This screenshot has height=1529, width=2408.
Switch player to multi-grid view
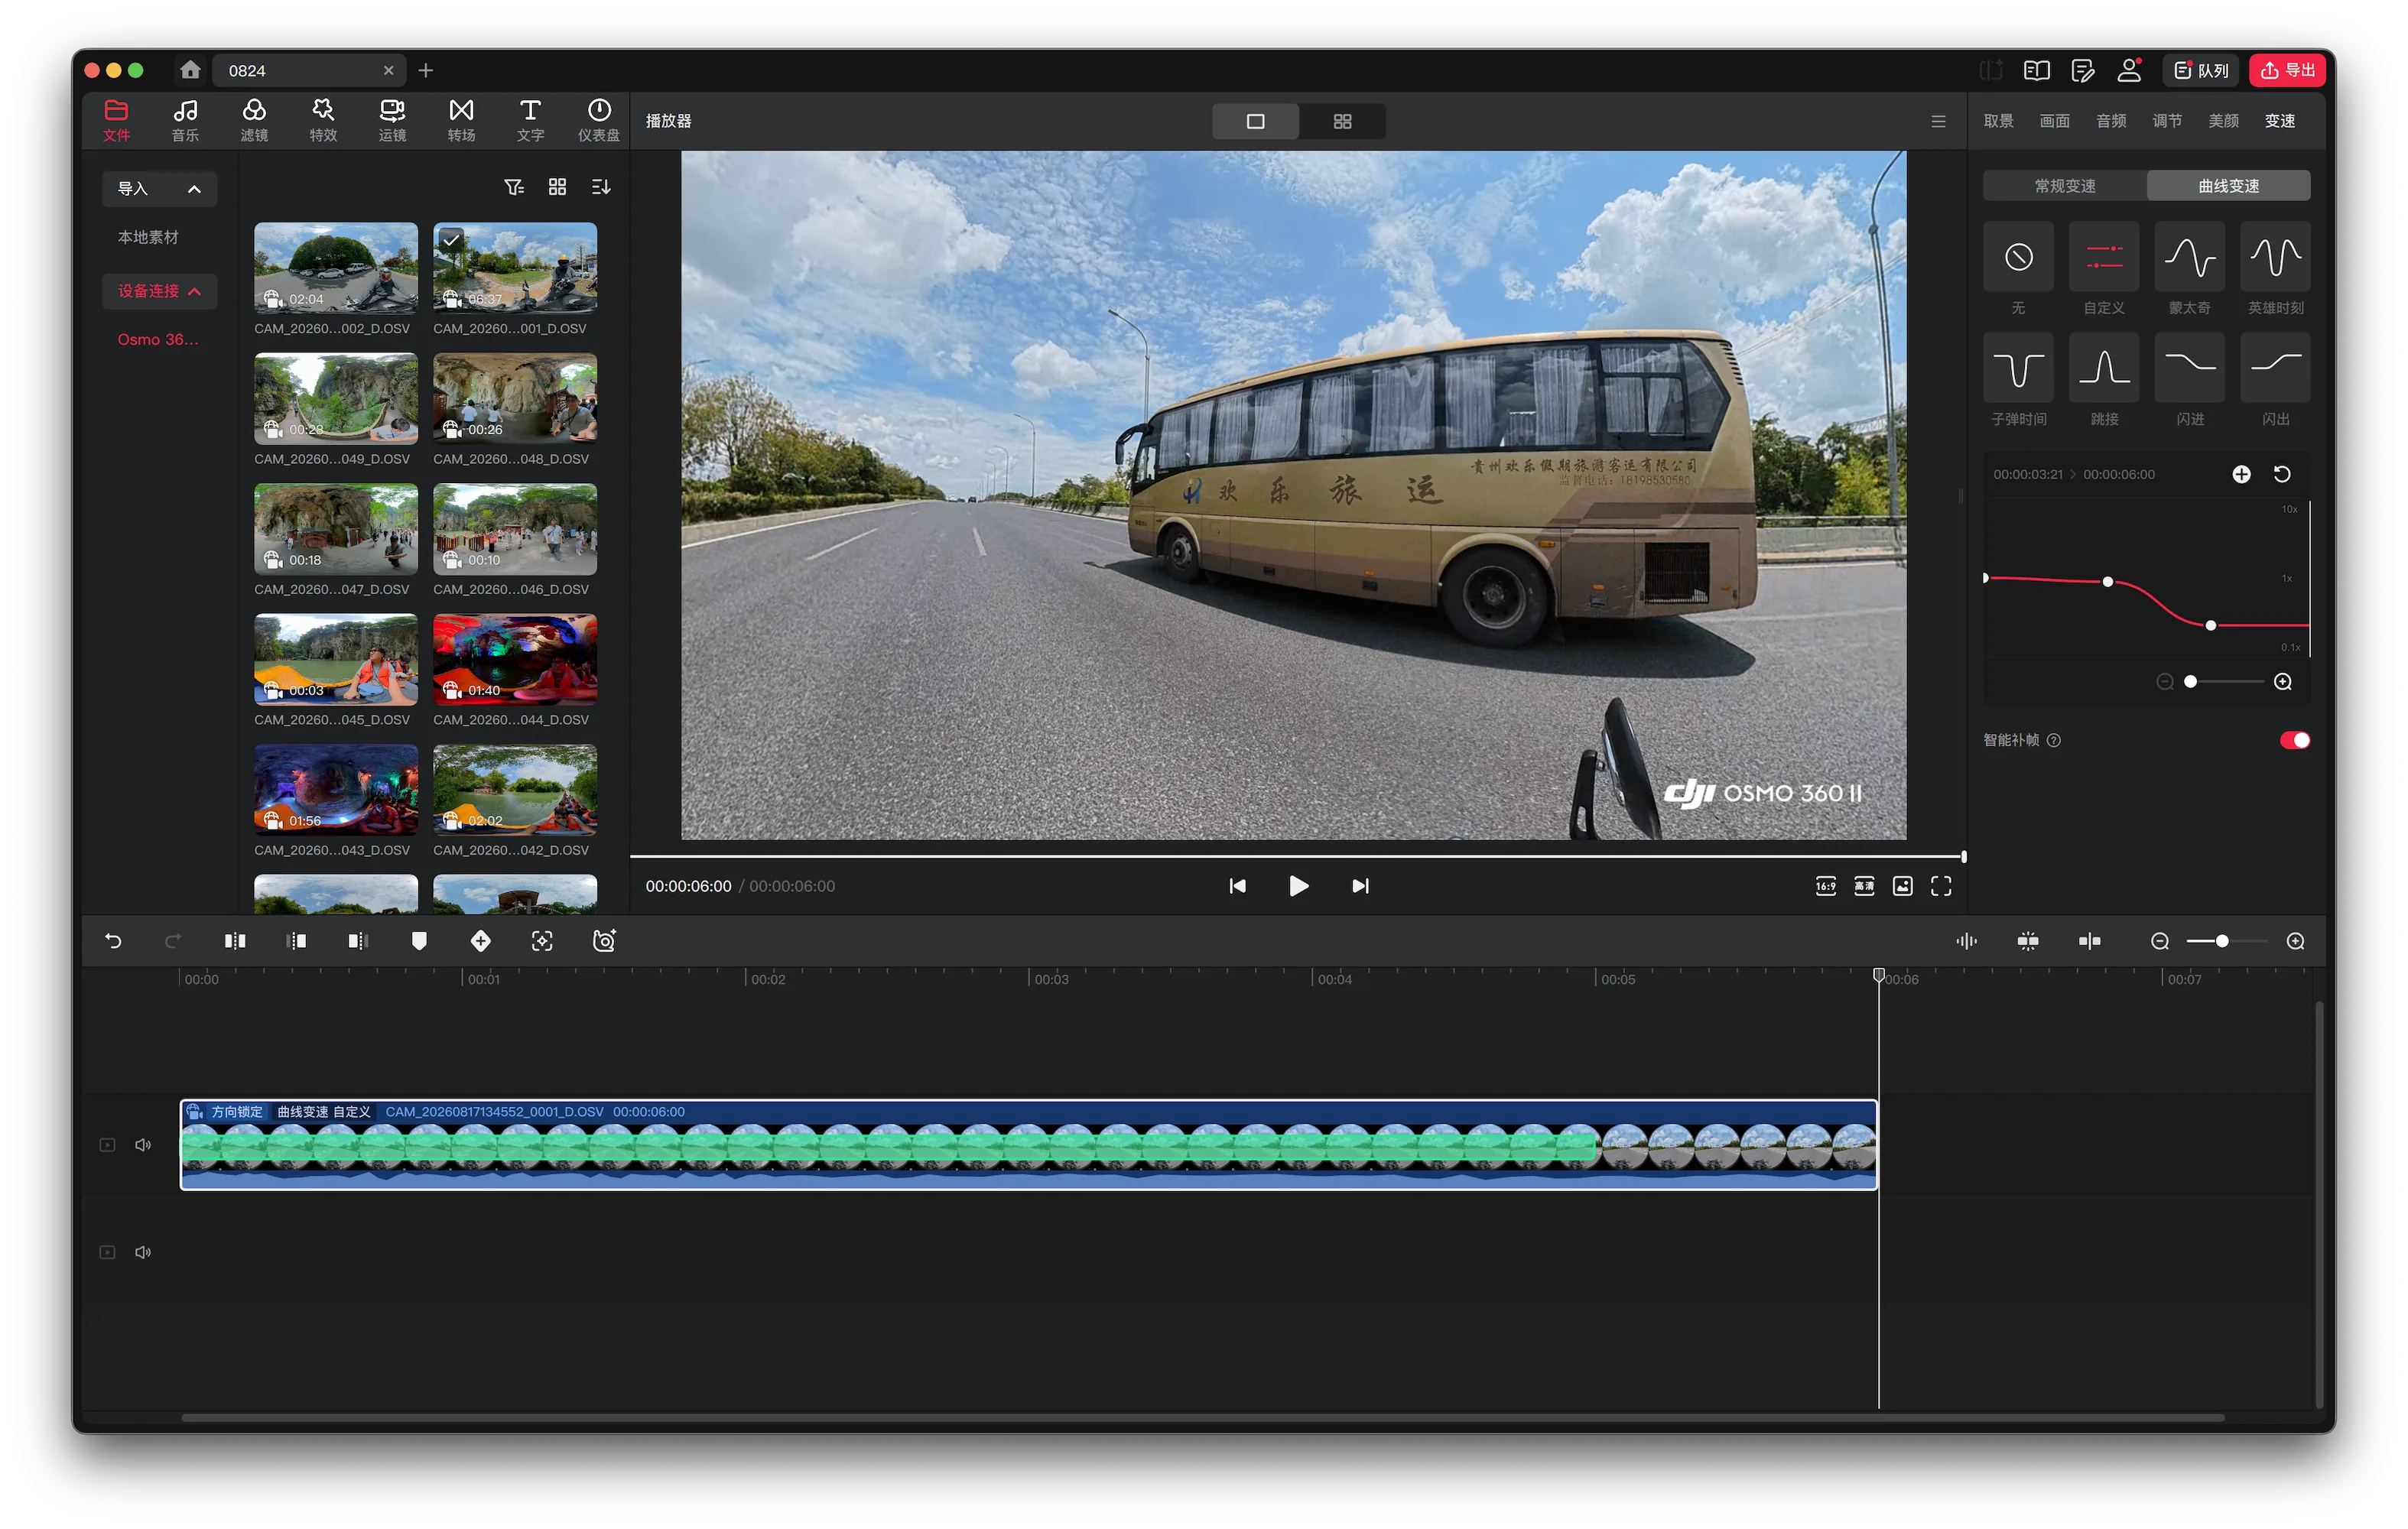1342,121
